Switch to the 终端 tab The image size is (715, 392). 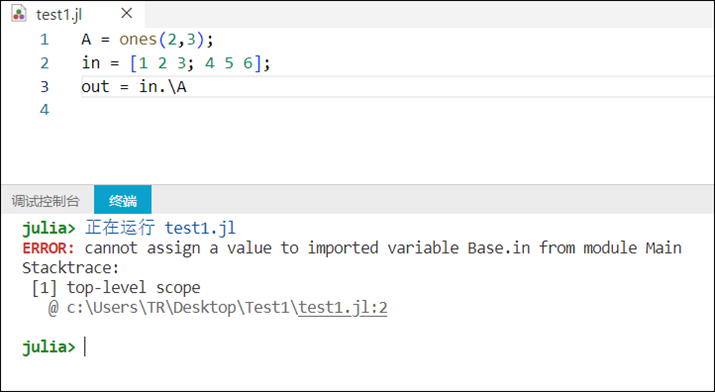123,201
